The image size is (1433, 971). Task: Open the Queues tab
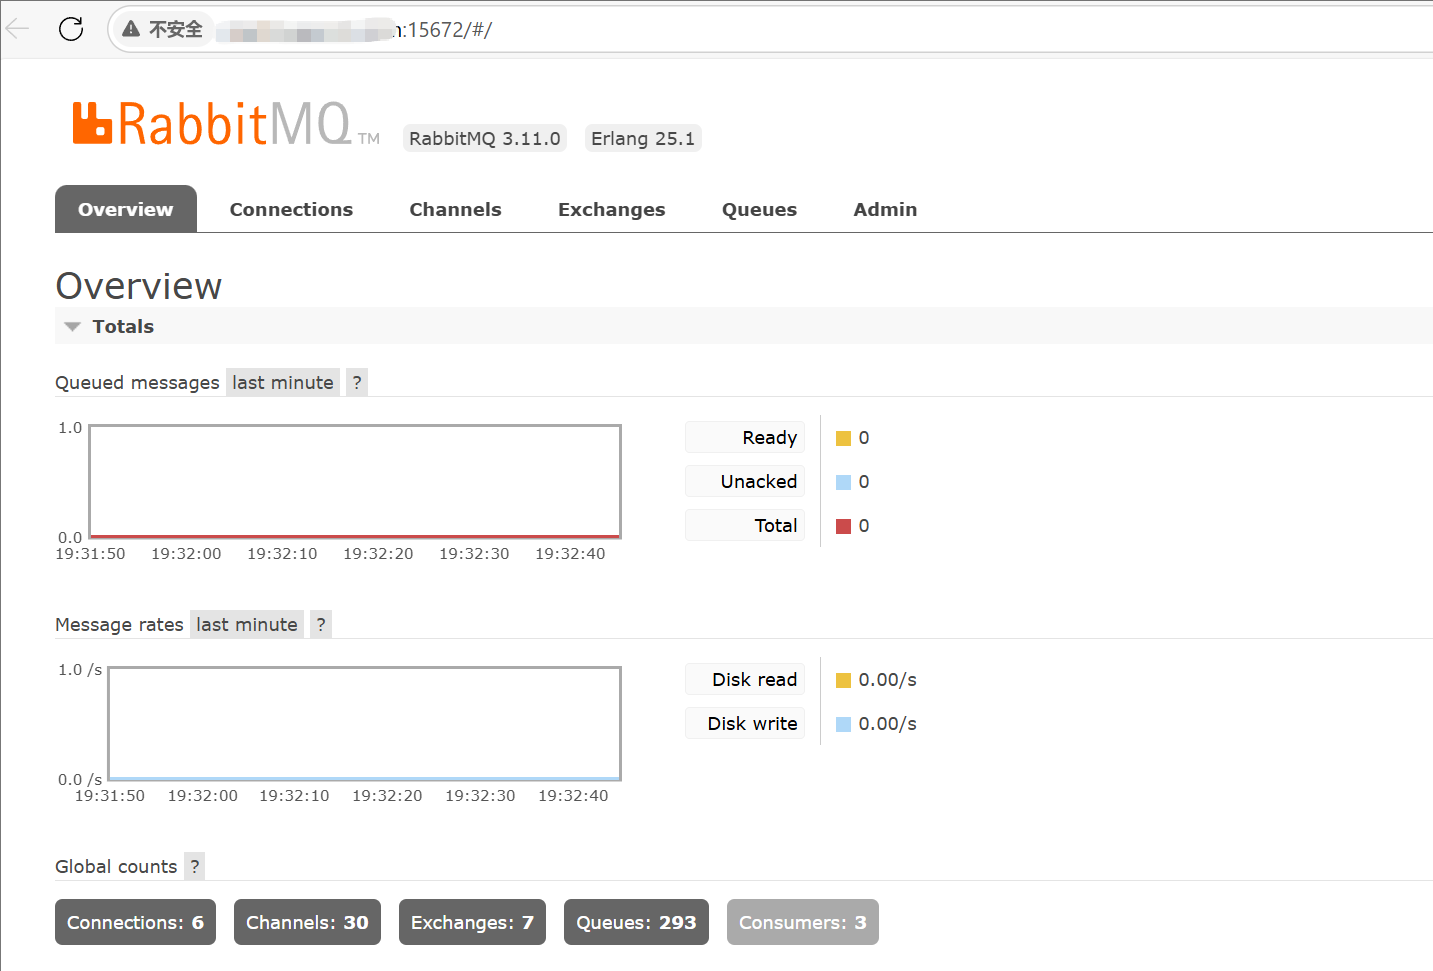click(x=760, y=209)
